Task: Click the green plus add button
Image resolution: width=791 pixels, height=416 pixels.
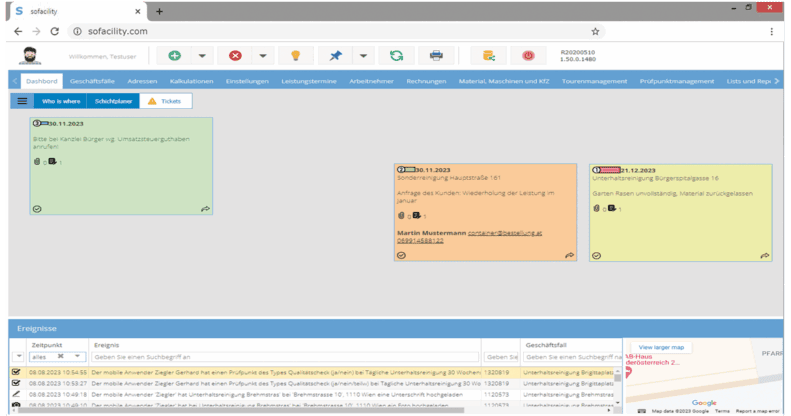Action: (175, 55)
